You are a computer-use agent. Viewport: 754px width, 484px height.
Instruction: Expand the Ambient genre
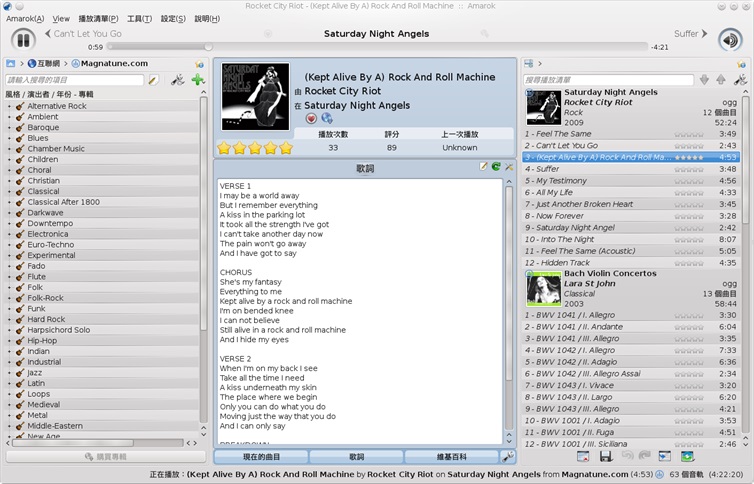pyautogui.click(x=9, y=117)
